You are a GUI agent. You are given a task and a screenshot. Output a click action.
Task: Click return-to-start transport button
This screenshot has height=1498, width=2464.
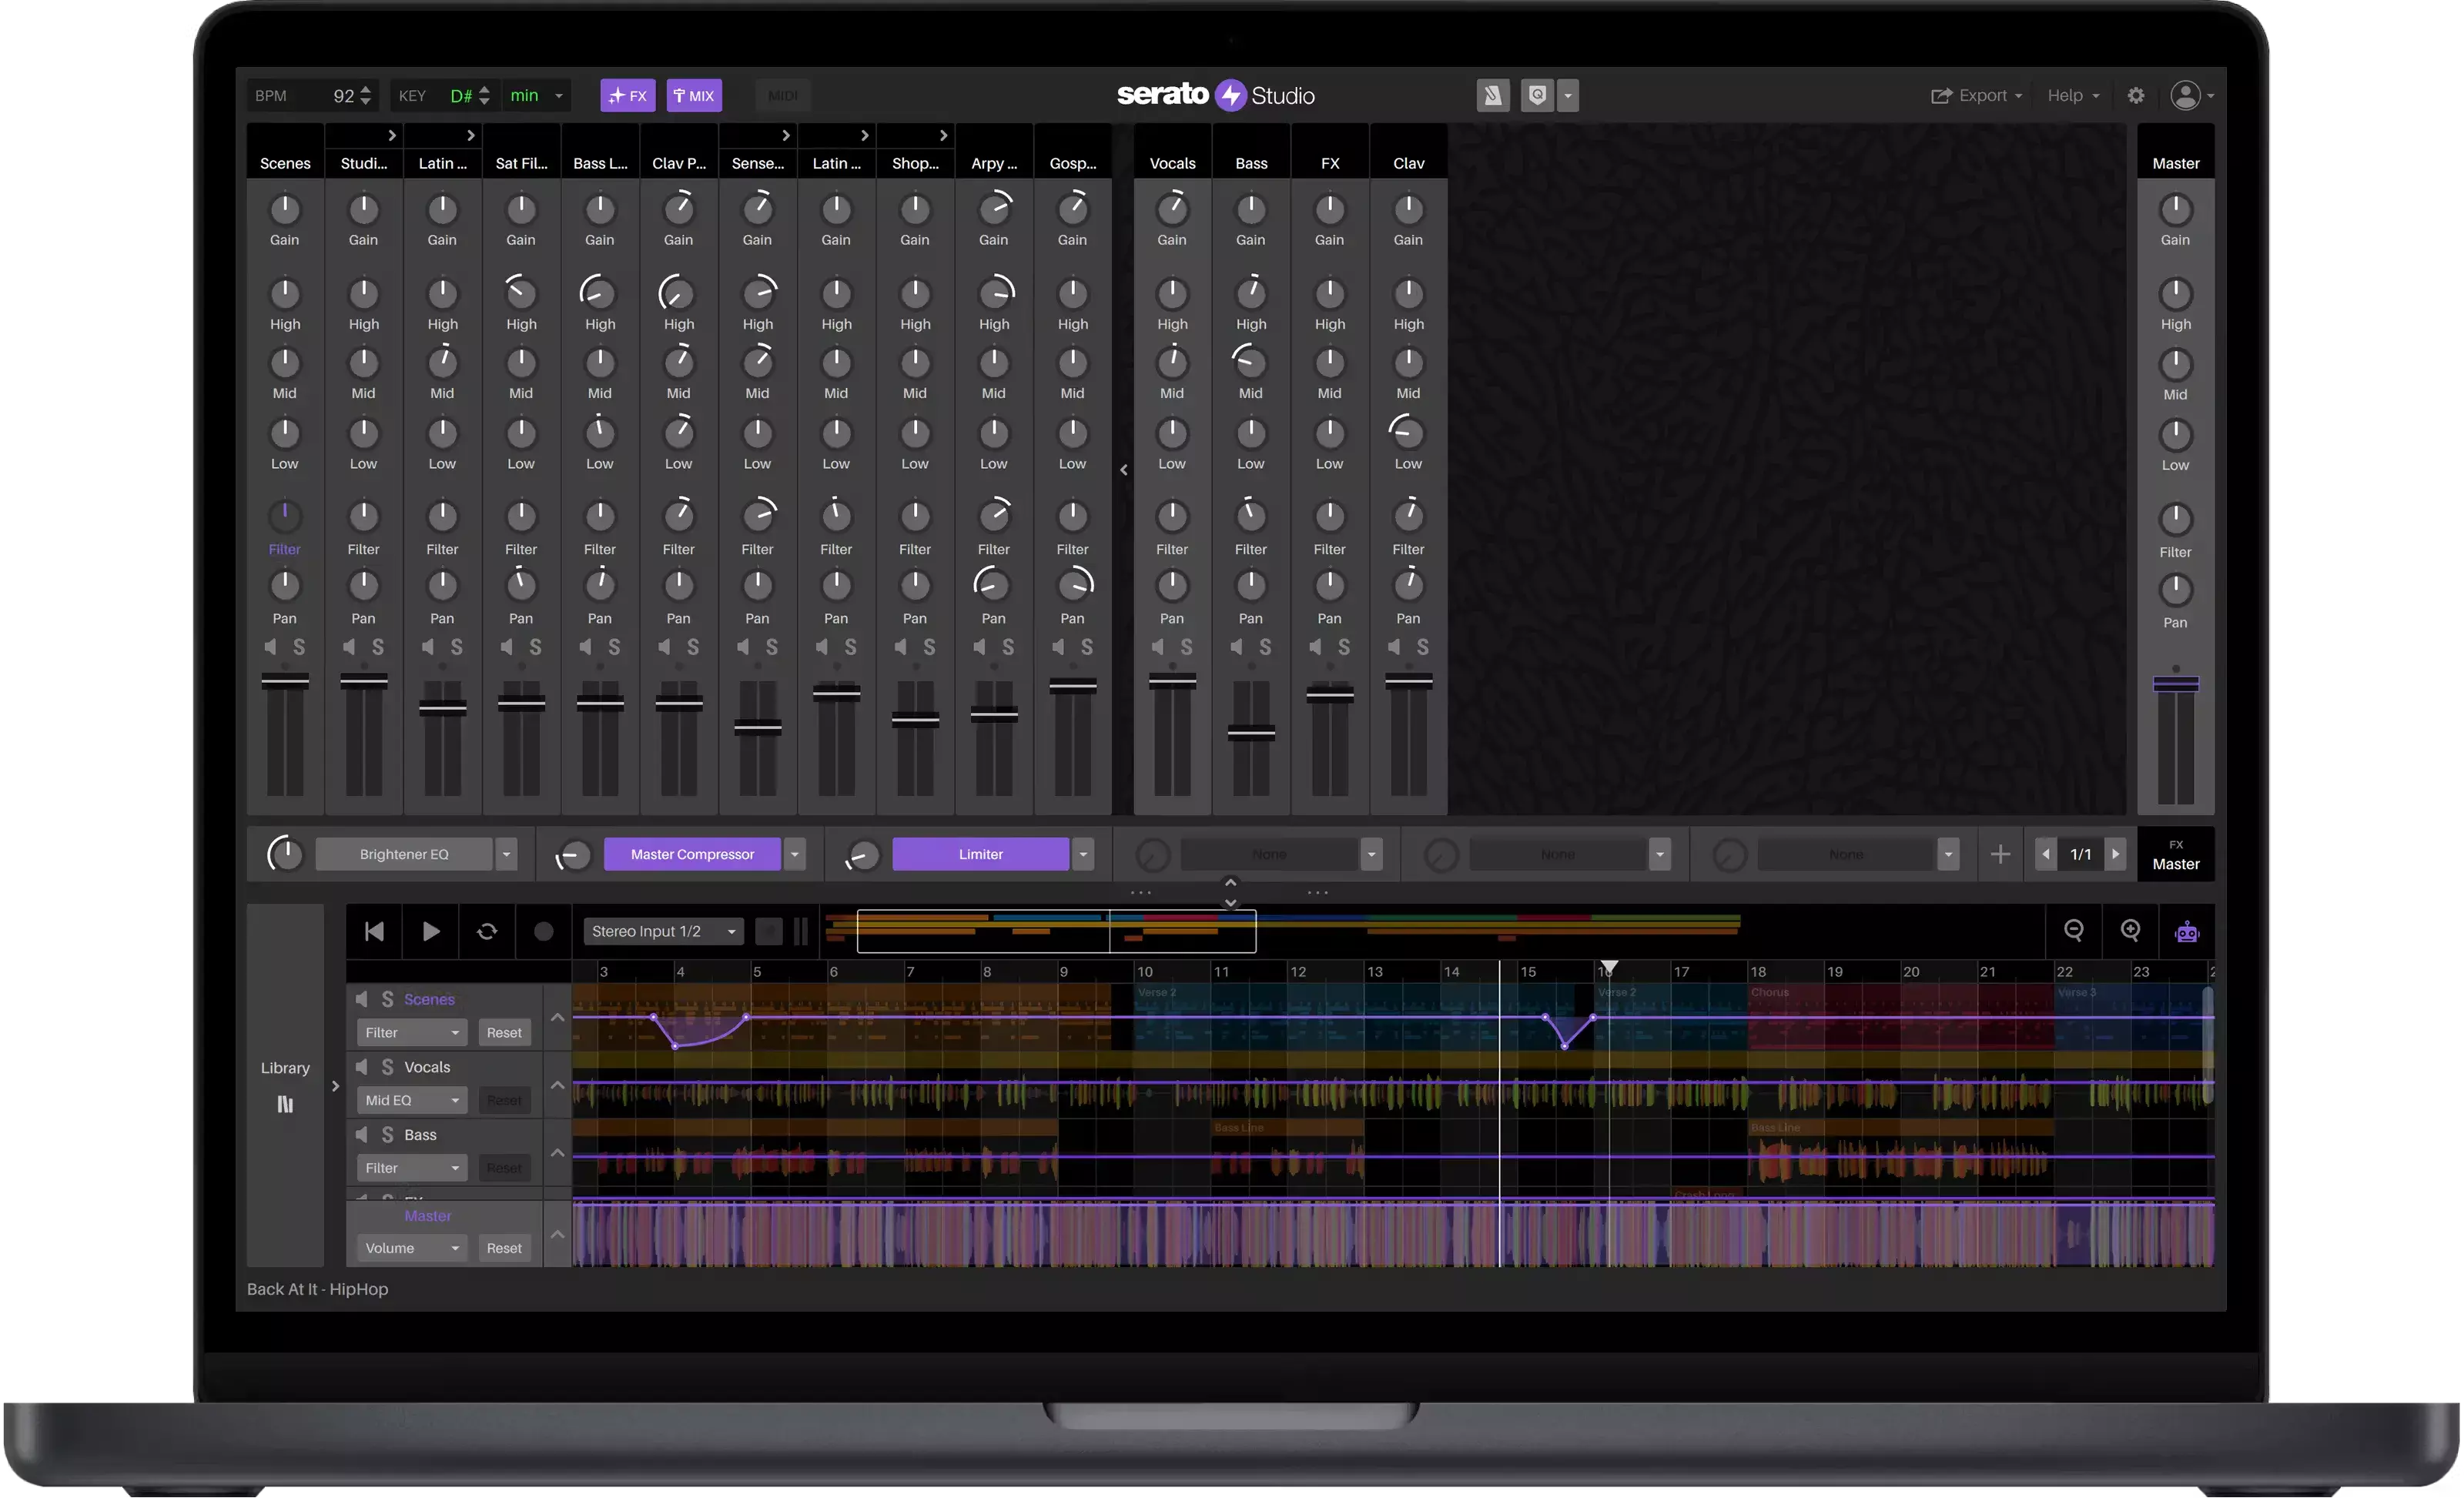[374, 931]
